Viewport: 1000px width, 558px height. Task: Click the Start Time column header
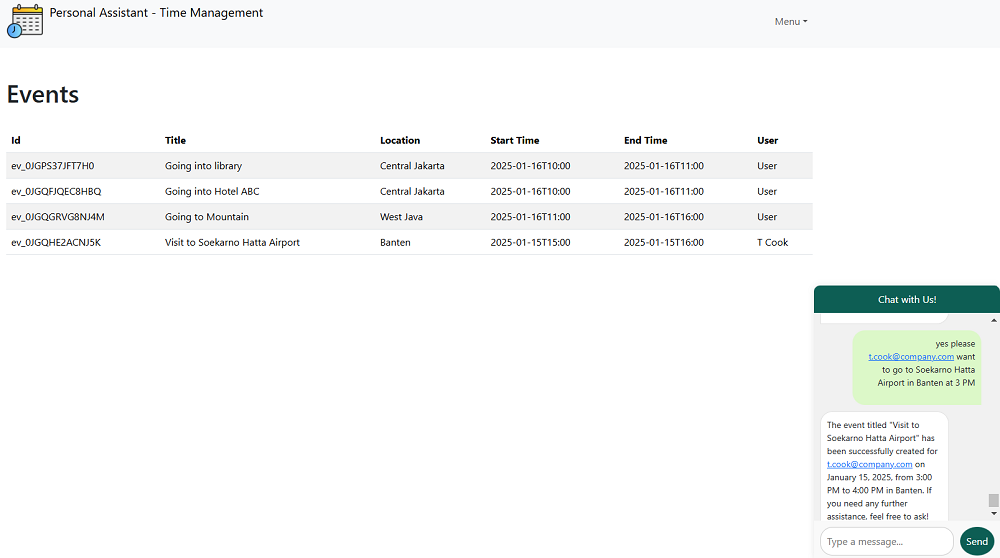click(x=514, y=140)
